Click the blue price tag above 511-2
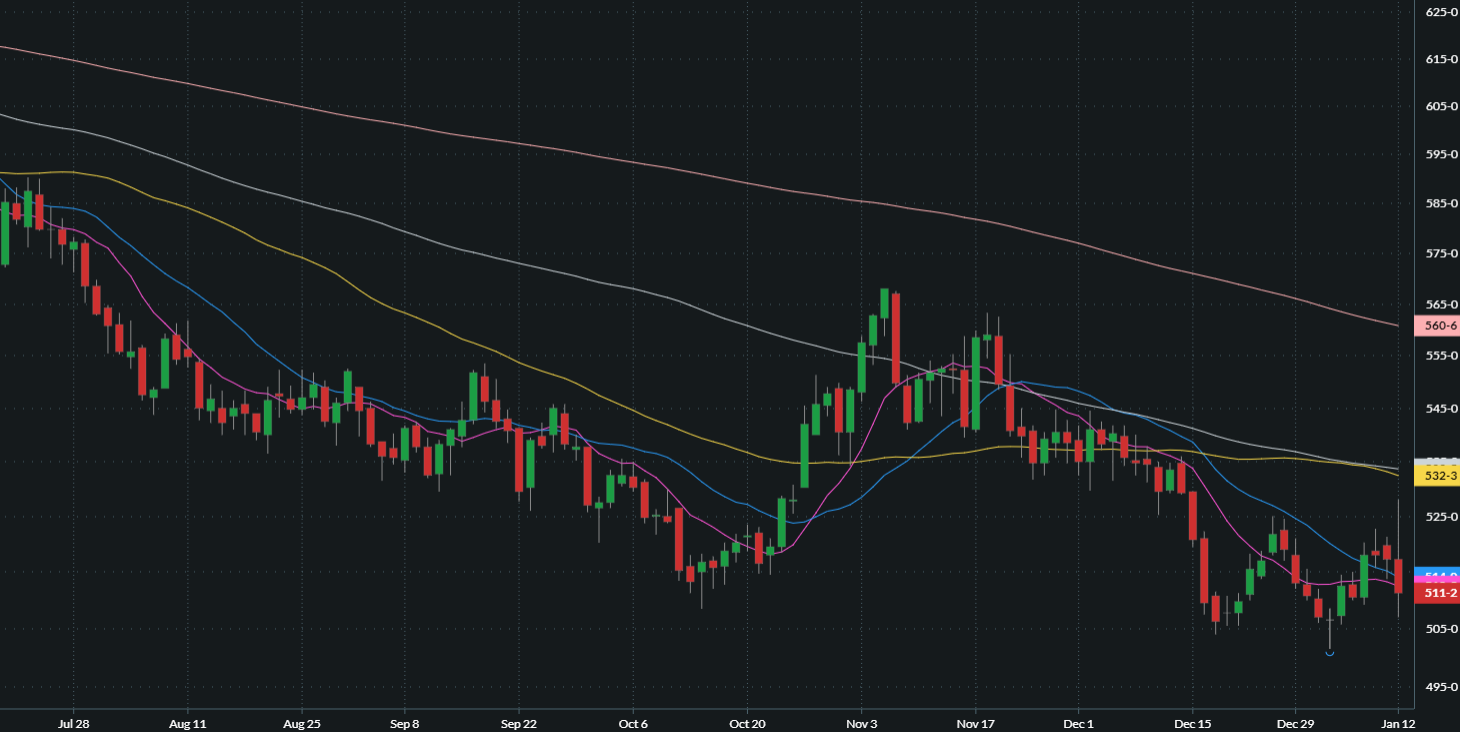1460x732 pixels. click(x=1439, y=574)
